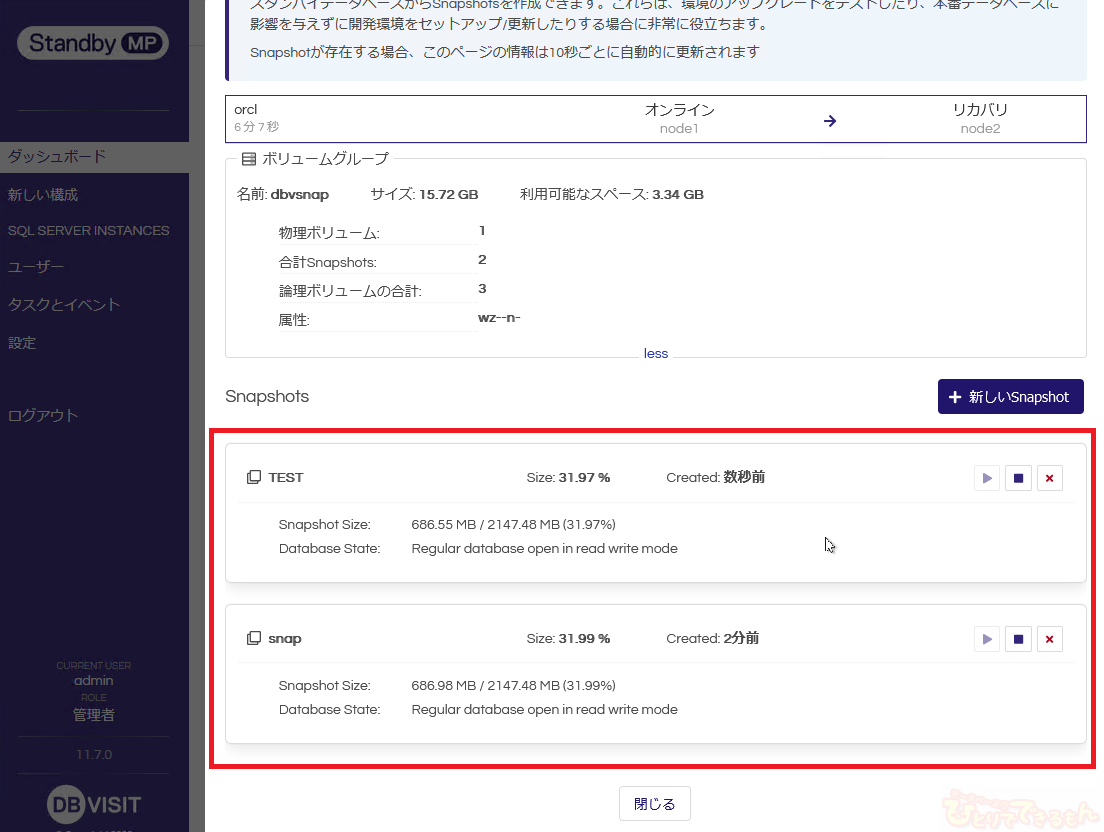
Task: Click the copy icon beside TEST name
Action: click(254, 478)
